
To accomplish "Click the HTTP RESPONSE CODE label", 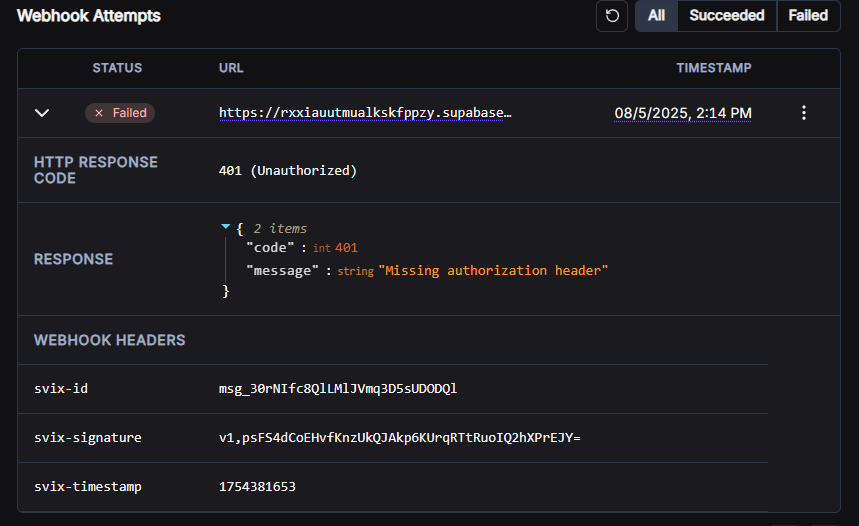I will point(96,170).
